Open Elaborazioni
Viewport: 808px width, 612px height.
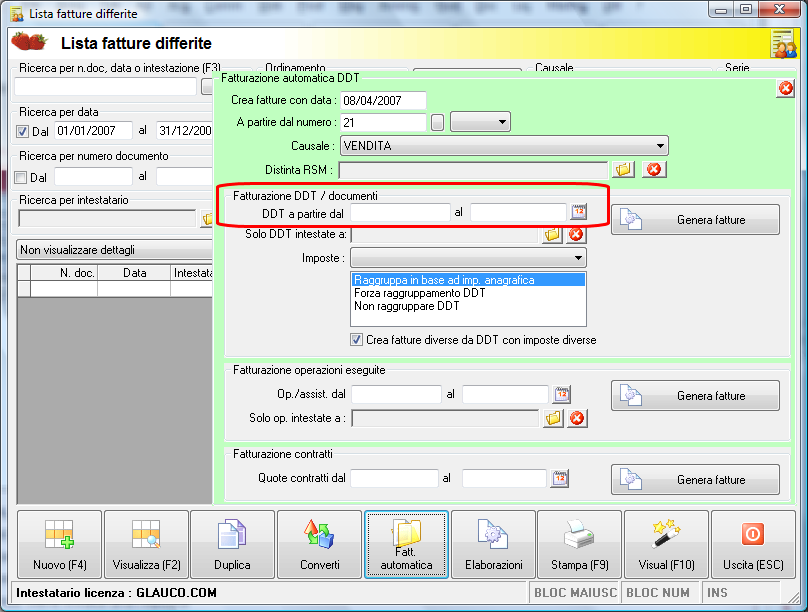[x=493, y=545]
